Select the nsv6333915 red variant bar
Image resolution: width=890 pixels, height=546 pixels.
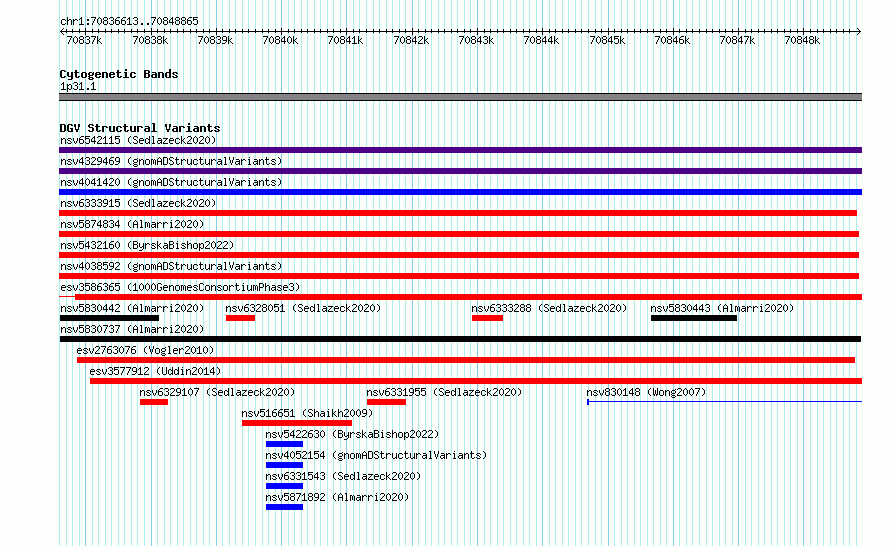point(458,213)
